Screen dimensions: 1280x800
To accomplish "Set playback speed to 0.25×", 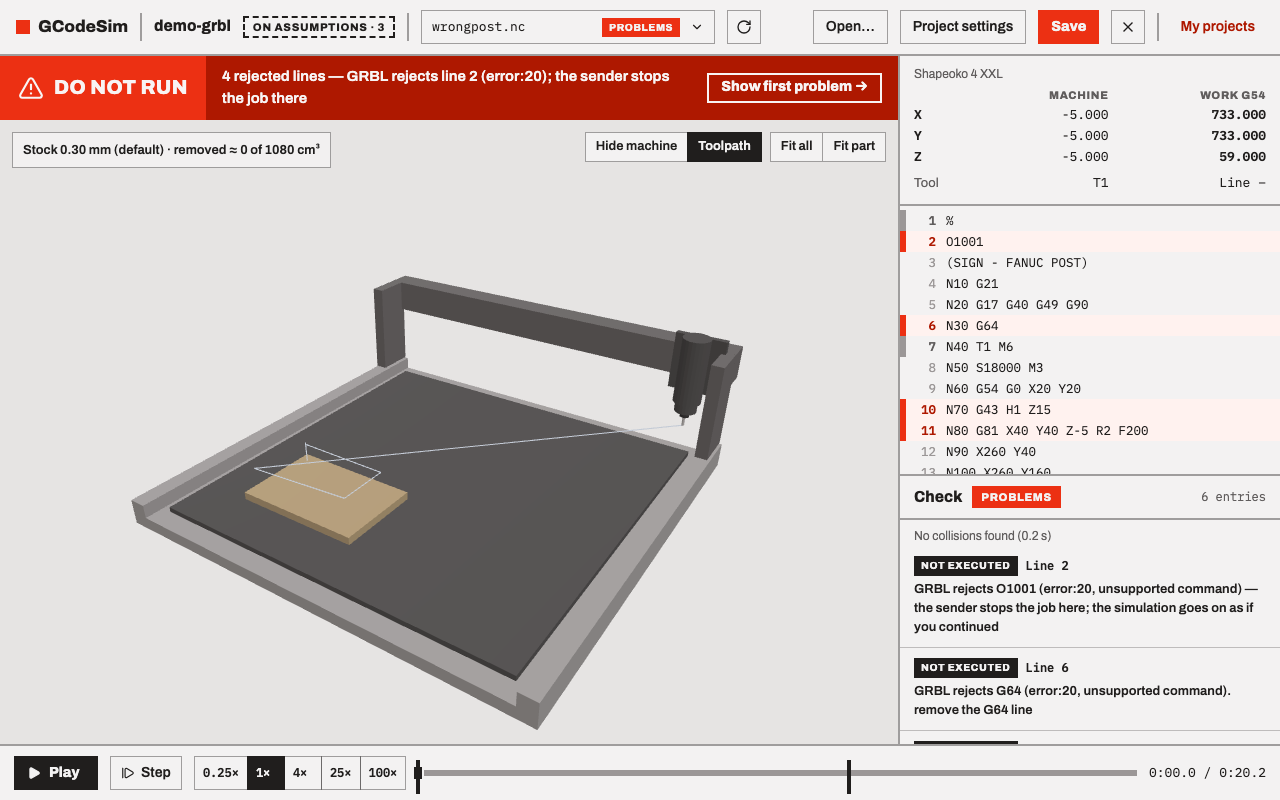I will [x=220, y=773].
